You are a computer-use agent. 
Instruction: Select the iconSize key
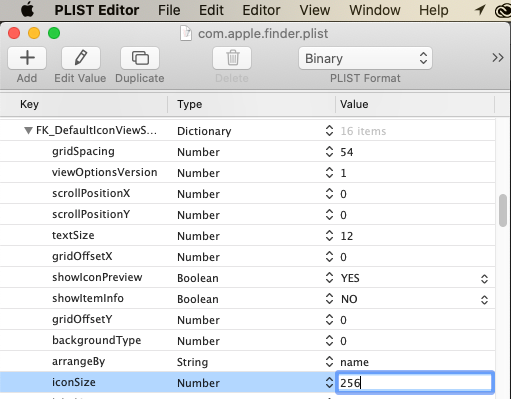click(x=74, y=382)
